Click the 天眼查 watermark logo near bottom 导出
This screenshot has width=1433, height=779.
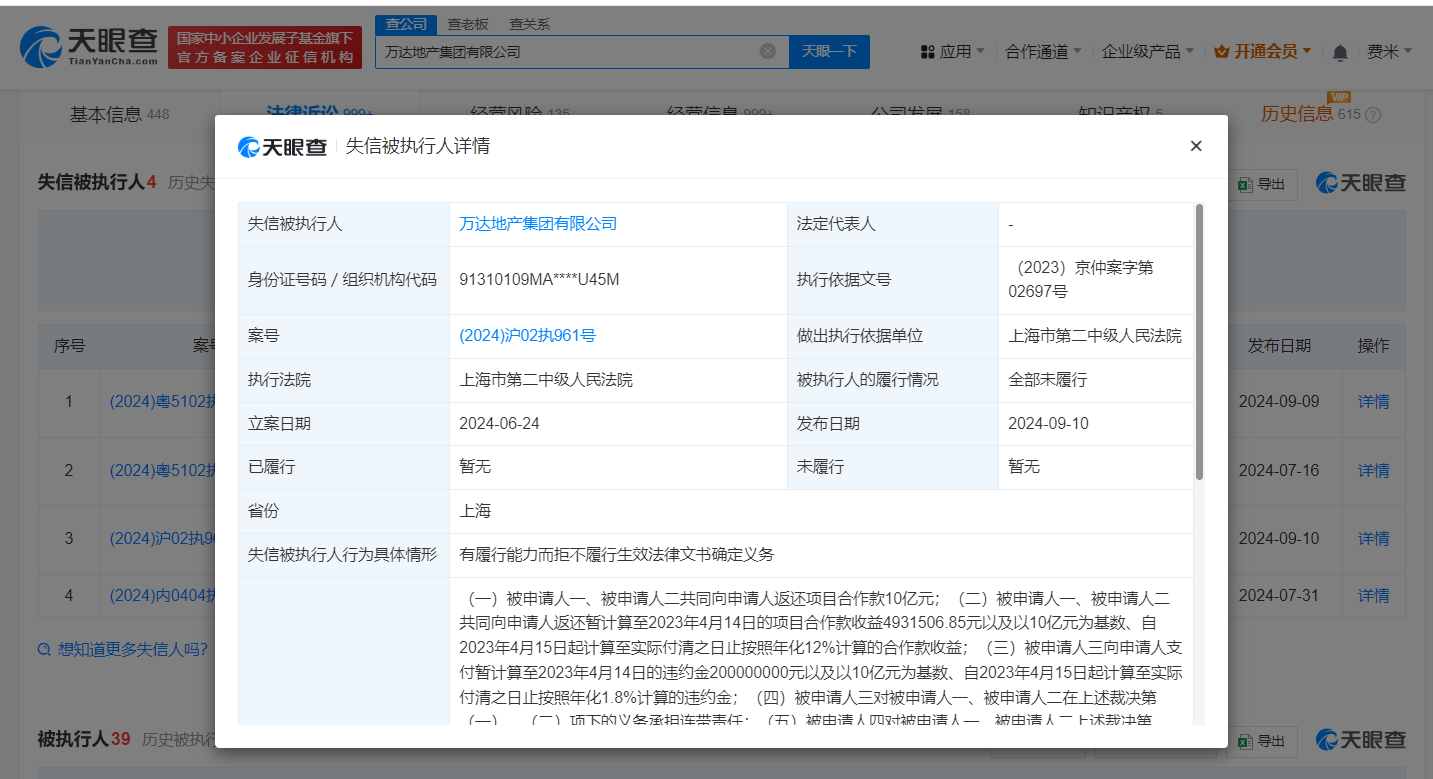click(1359, 740)
